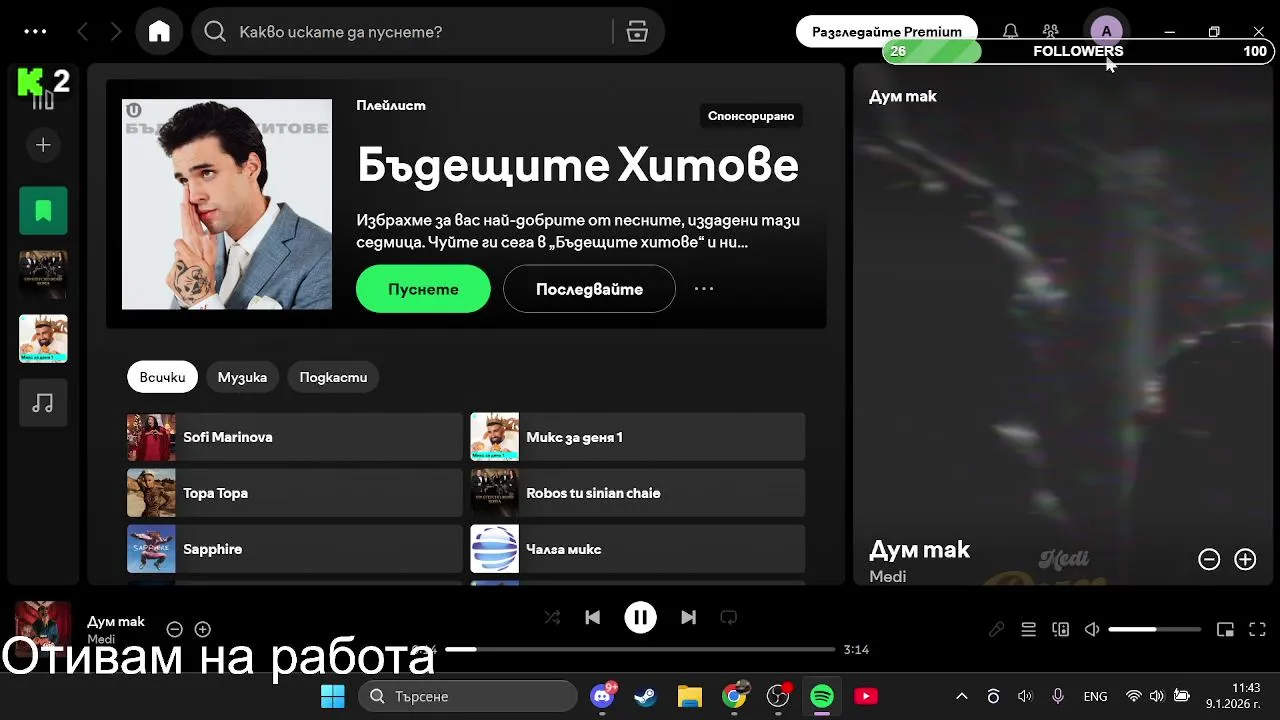
Task: Click the bottom player plus icon
Action: click(x=203, y=629)
